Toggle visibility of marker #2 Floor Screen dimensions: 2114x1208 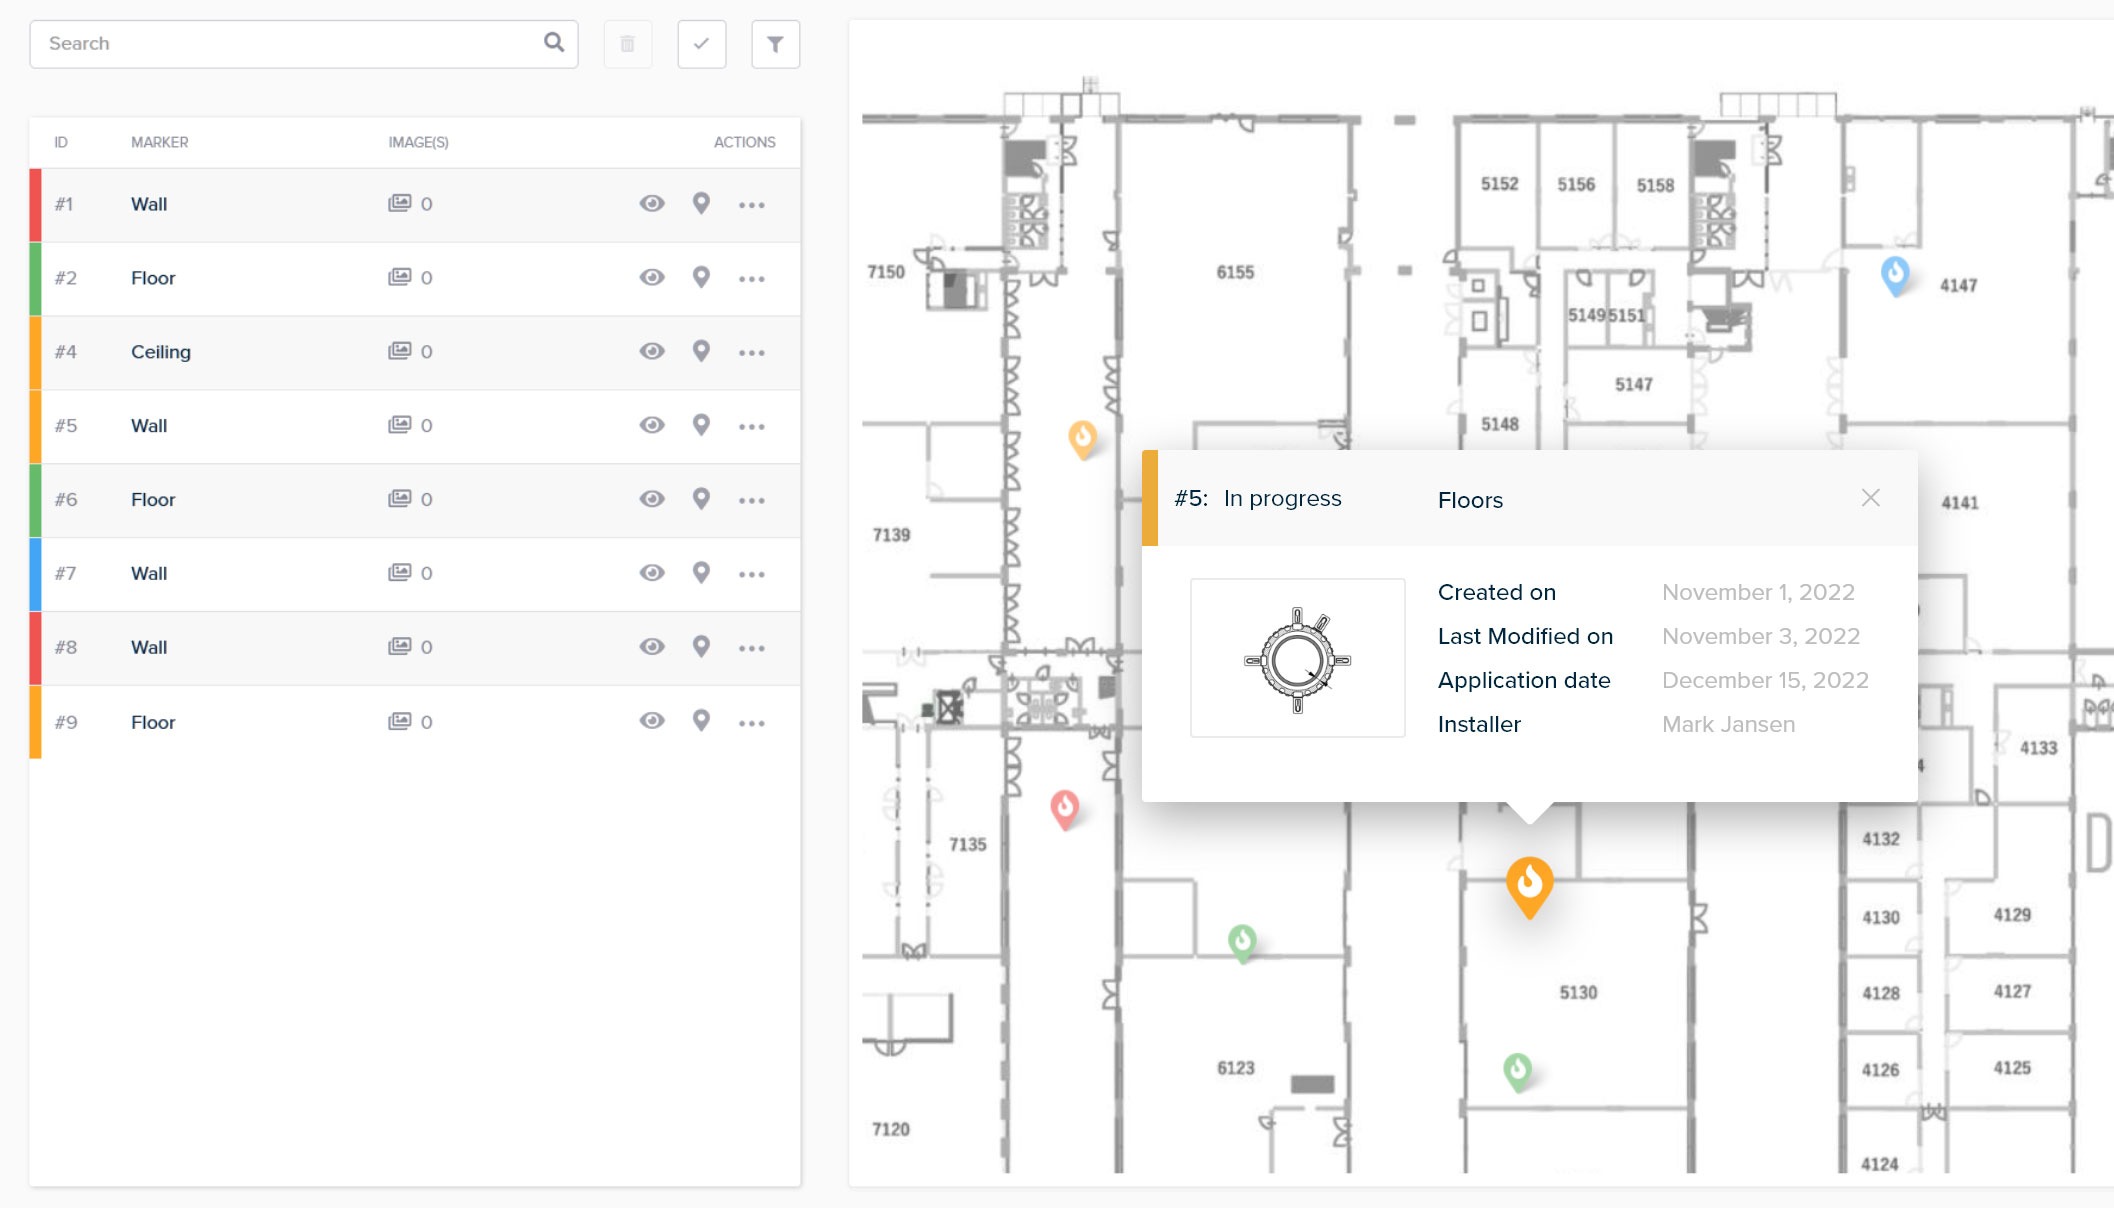(x=651, y=278)
